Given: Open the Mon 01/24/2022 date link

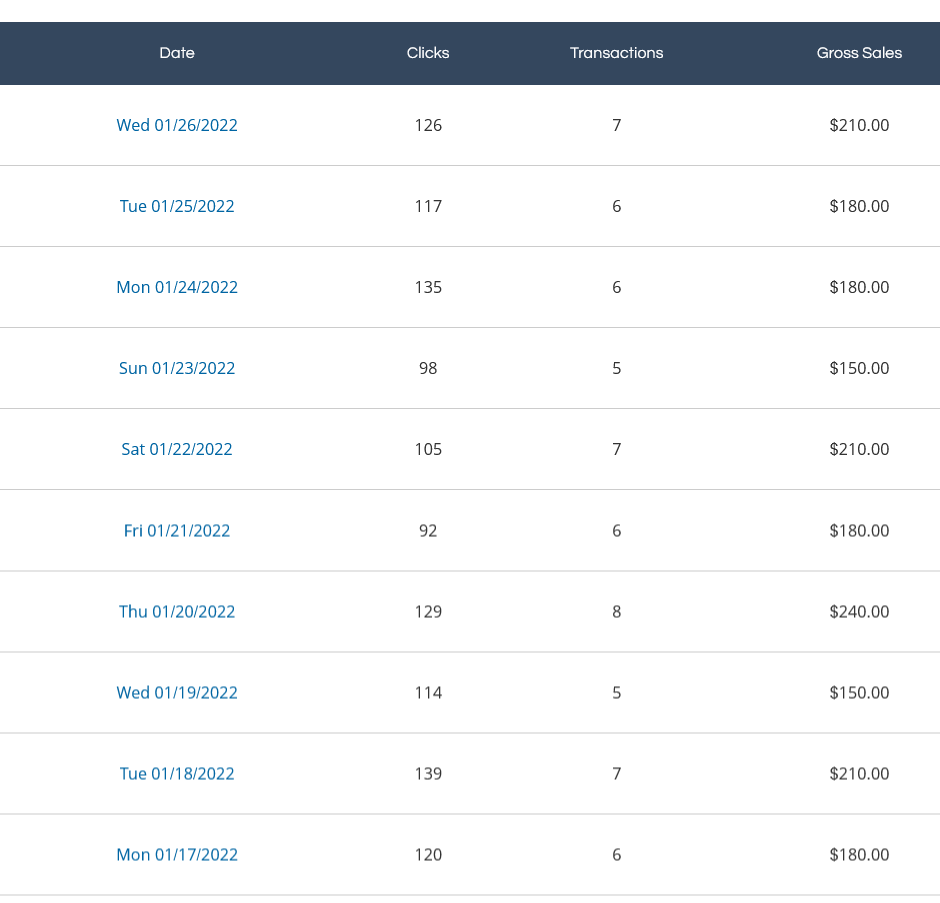Looking at the screenshot, I should [177, 287].
